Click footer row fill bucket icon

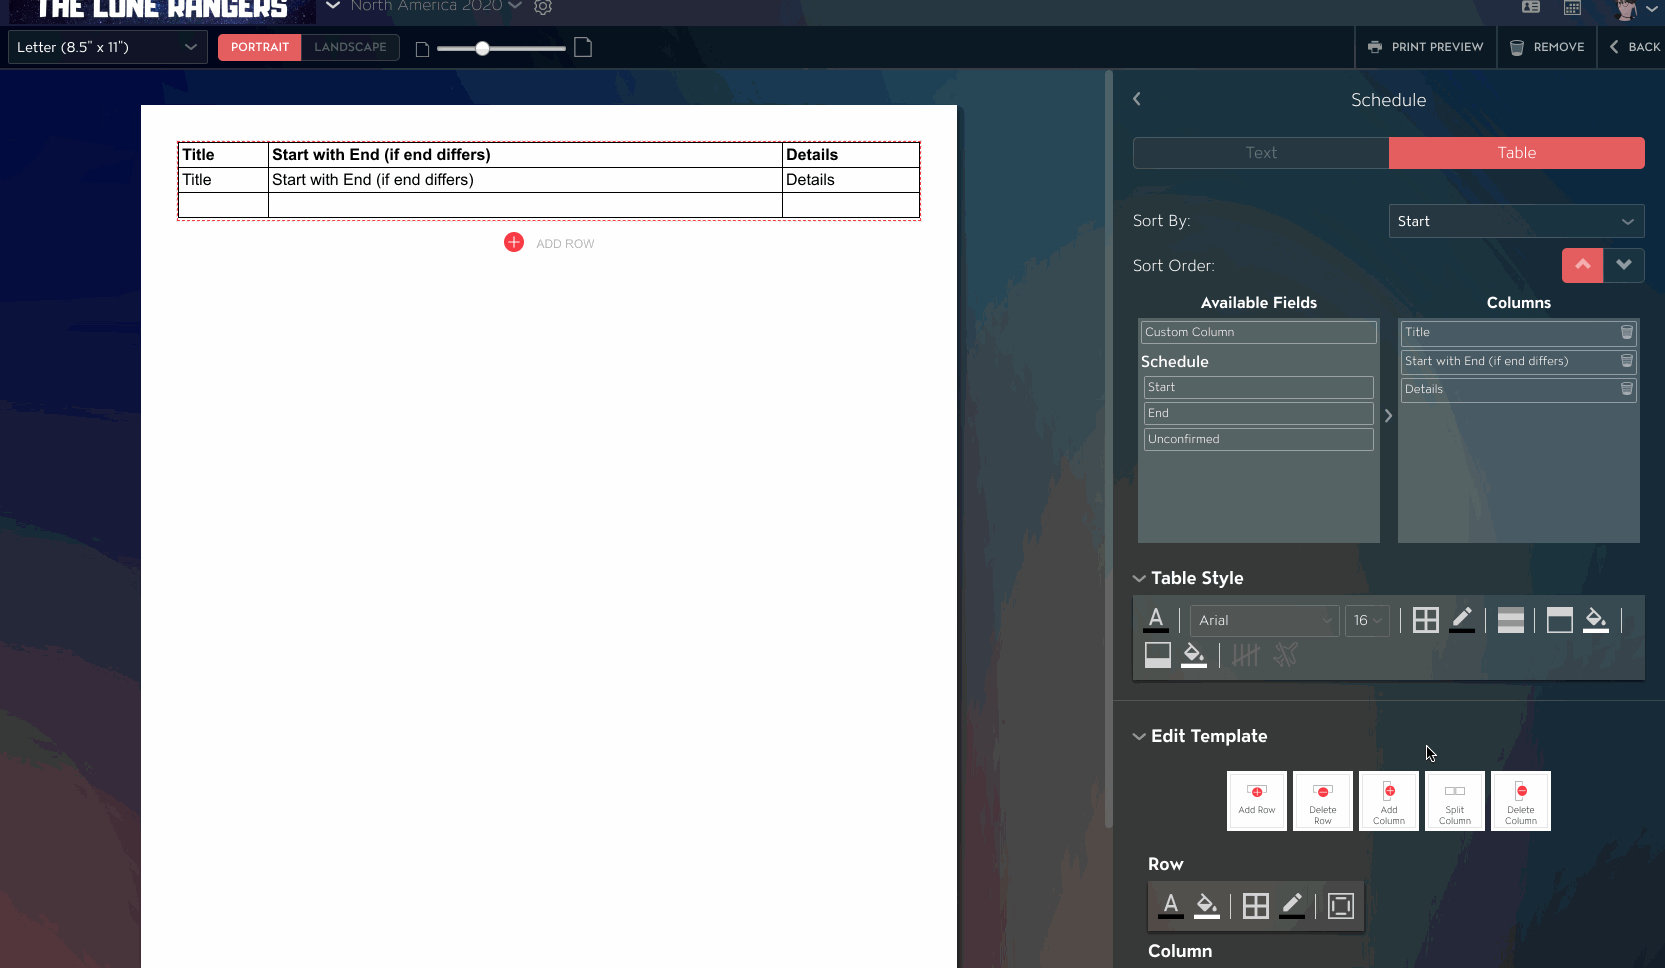coord(1194,655)
